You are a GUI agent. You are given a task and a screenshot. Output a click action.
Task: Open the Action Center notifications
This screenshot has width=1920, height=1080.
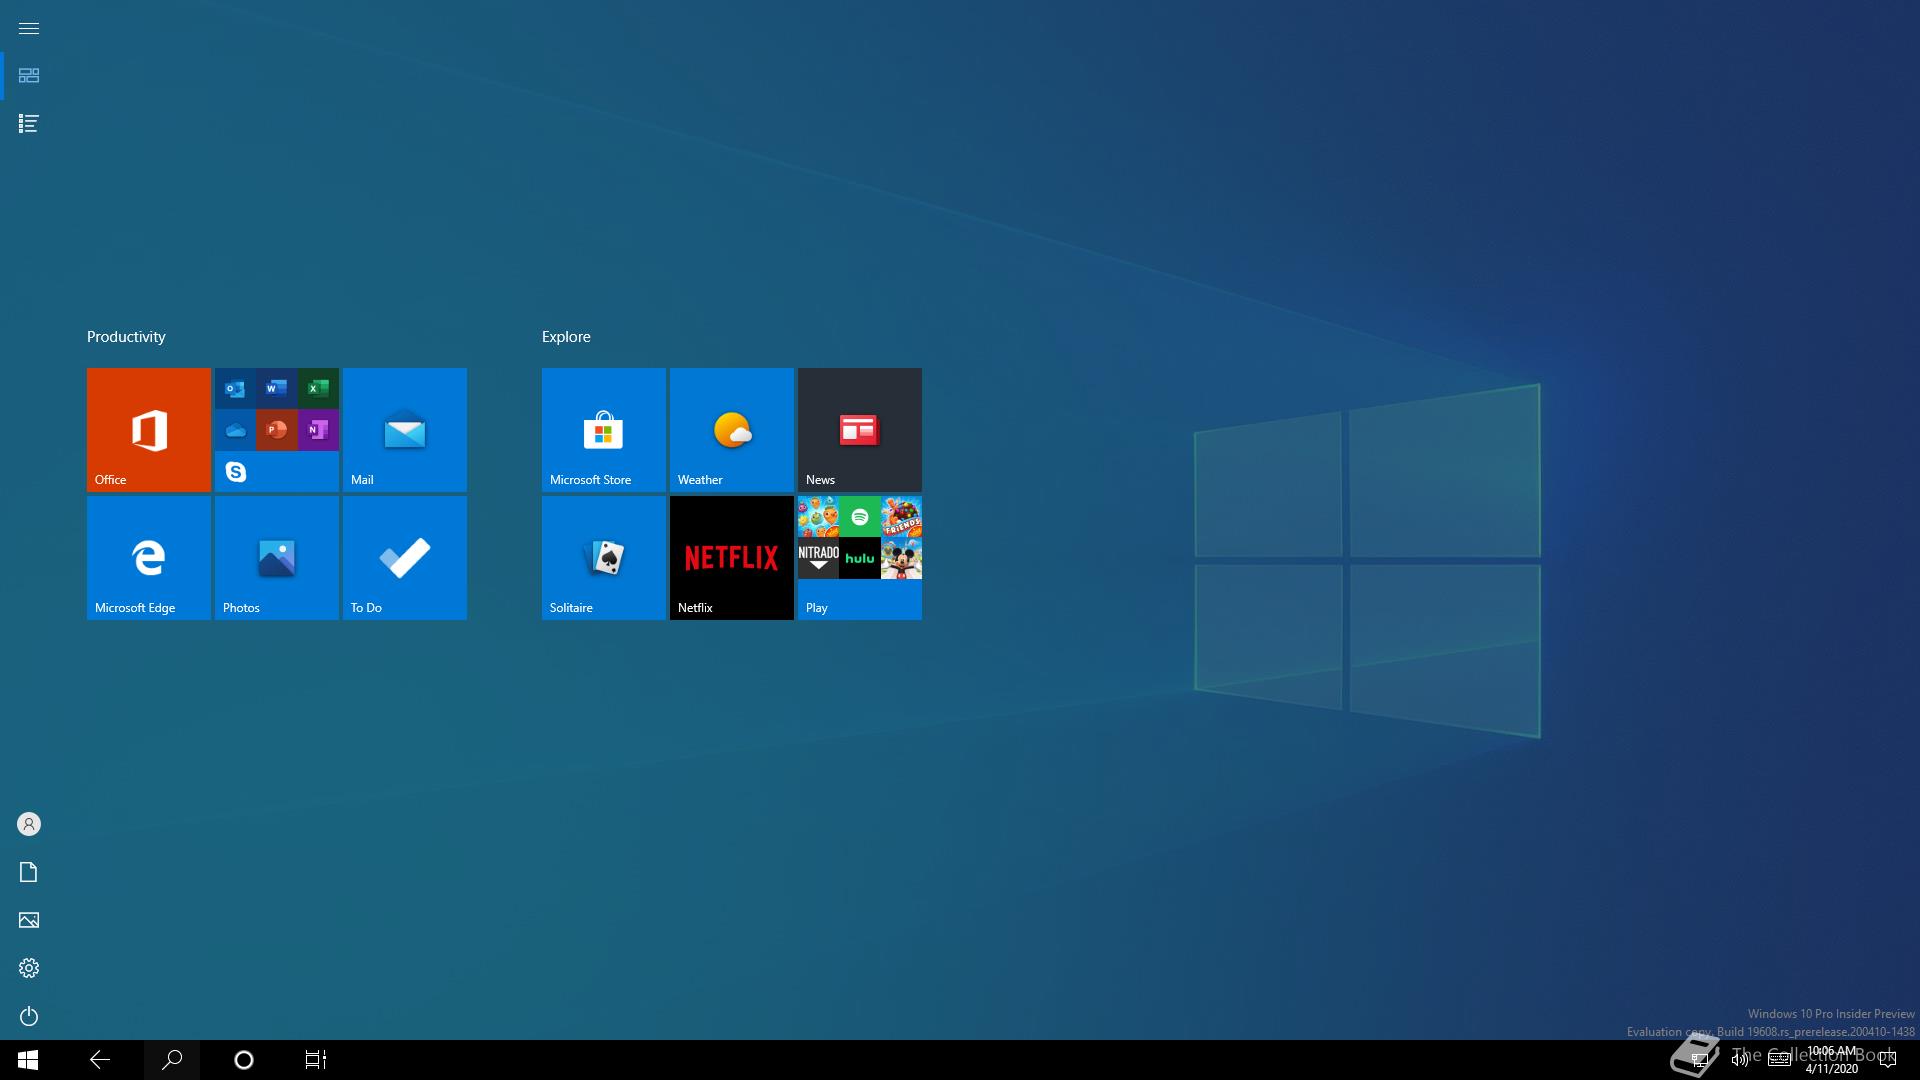1888,1060
